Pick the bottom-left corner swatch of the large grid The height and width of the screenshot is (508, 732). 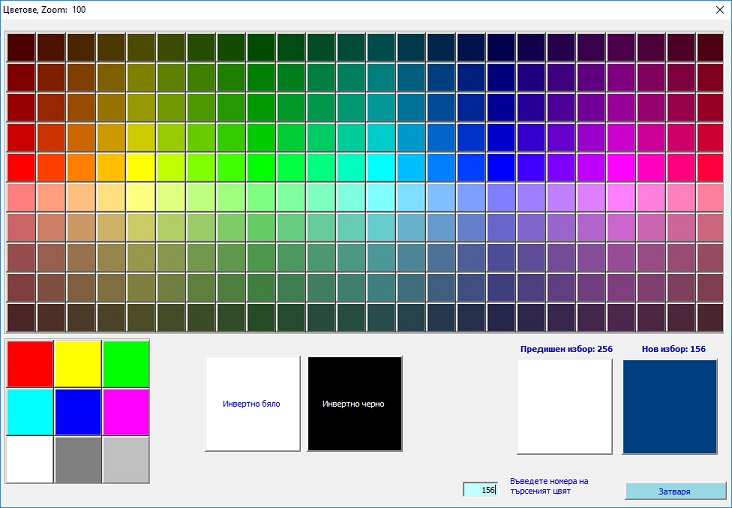coord(21,317)
